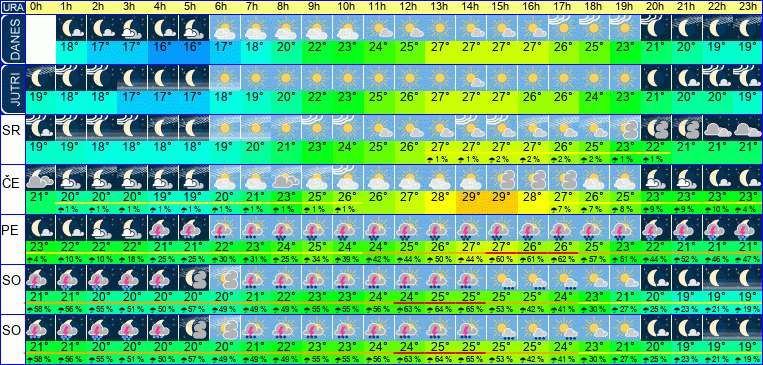Open the DANES forecast tab

[13, 39]
